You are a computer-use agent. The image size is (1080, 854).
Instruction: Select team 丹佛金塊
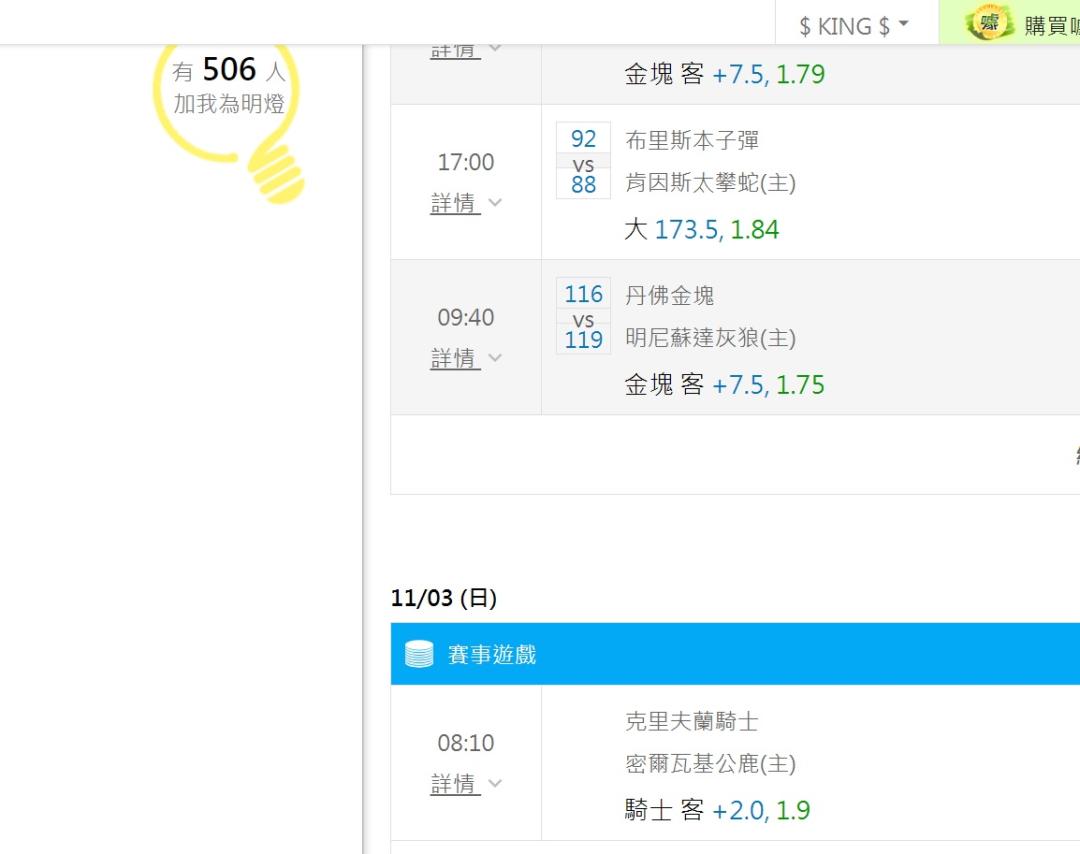[669, 295]
